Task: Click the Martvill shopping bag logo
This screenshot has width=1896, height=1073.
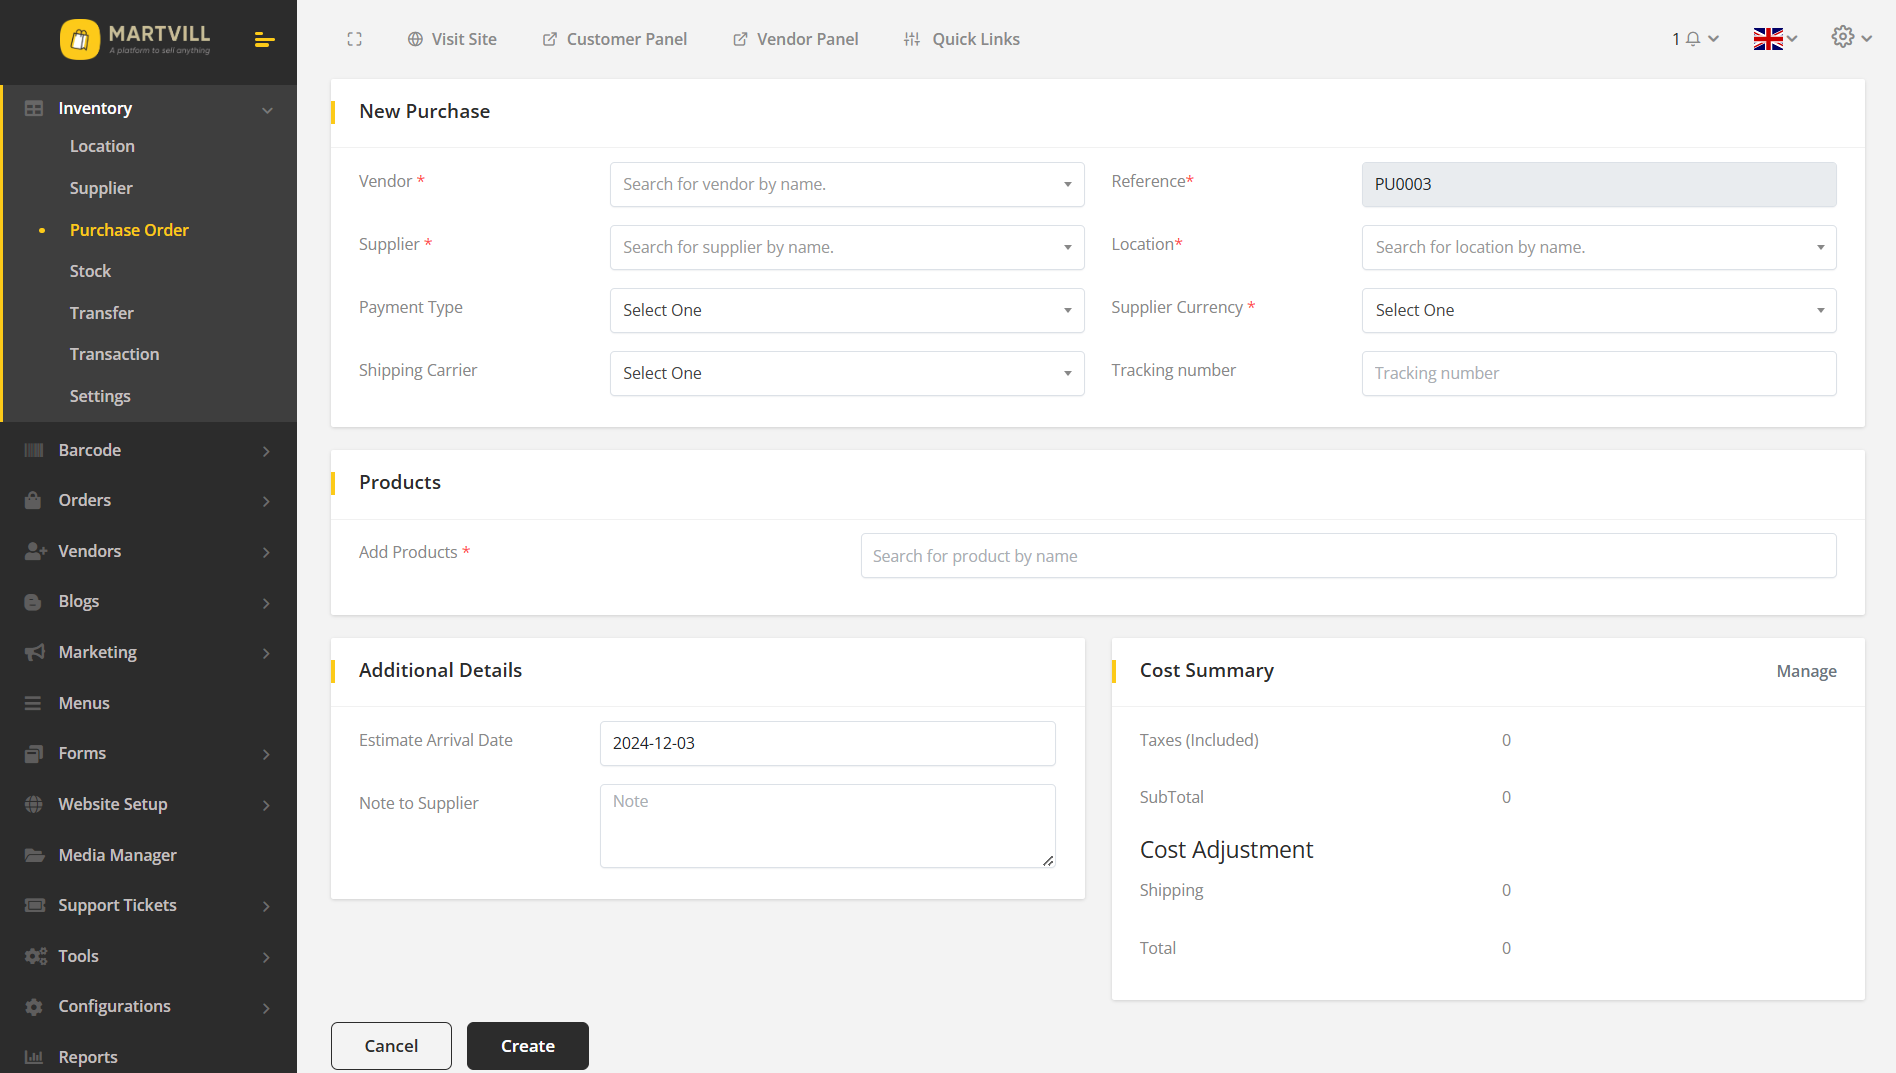Action: (80, 40)
